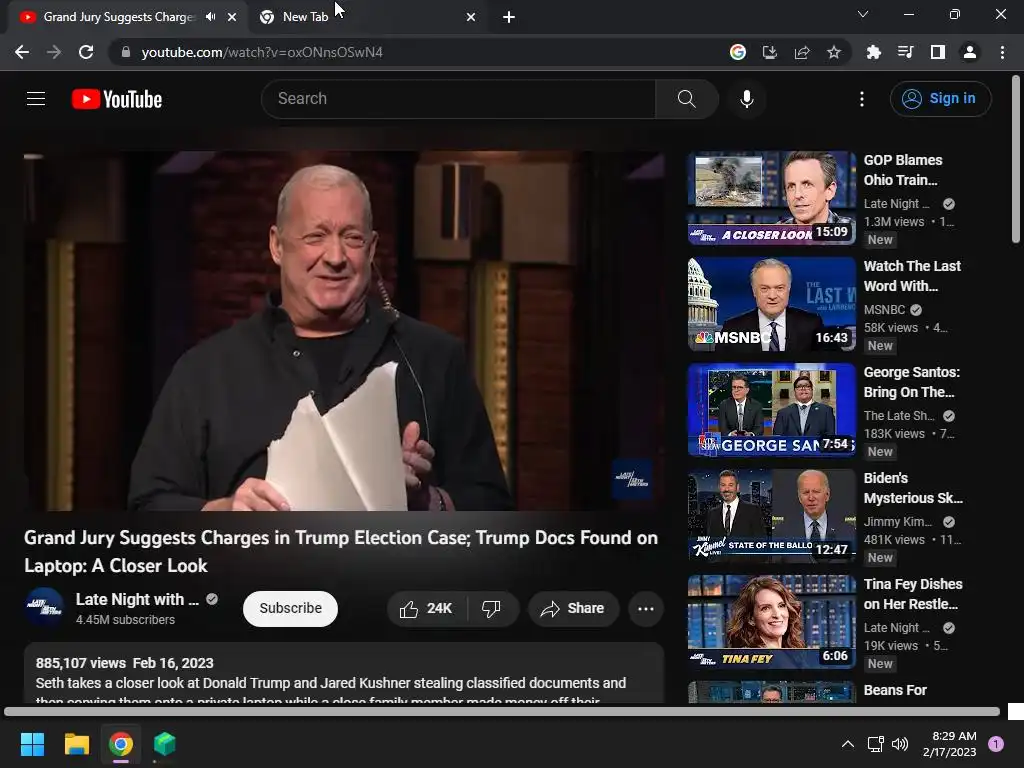Click the main video player
Viewport: 1024px width, 768px height.
pyautogui.click(x=344, y=331)
